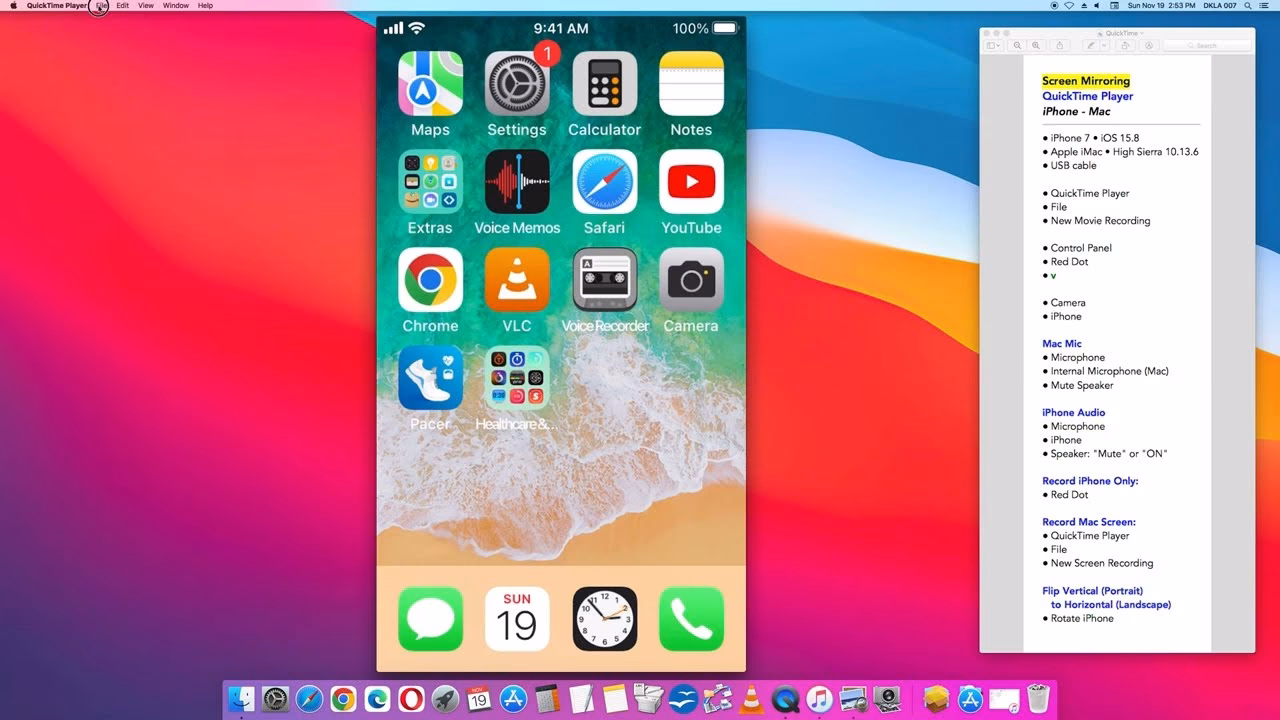1280x720 pixels.
Task: Open iTunes from the Dock
Action: pos(818,699)
